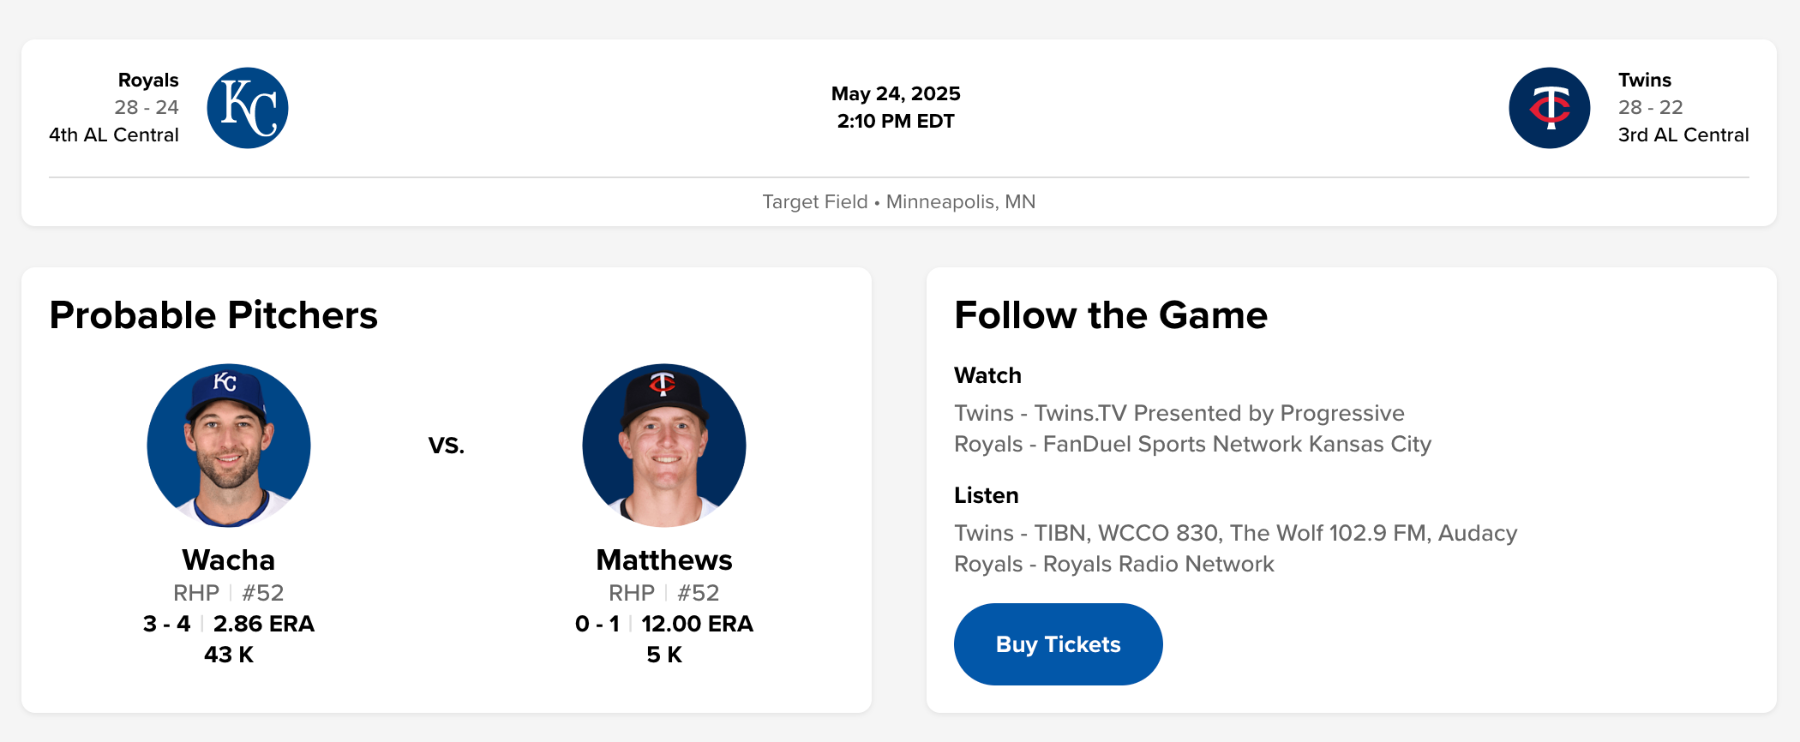This screenshot has width=1800, height=742.
Task: Open Matthews' player headshot photo
Action: pyautogui.click(x=664, y=445)
